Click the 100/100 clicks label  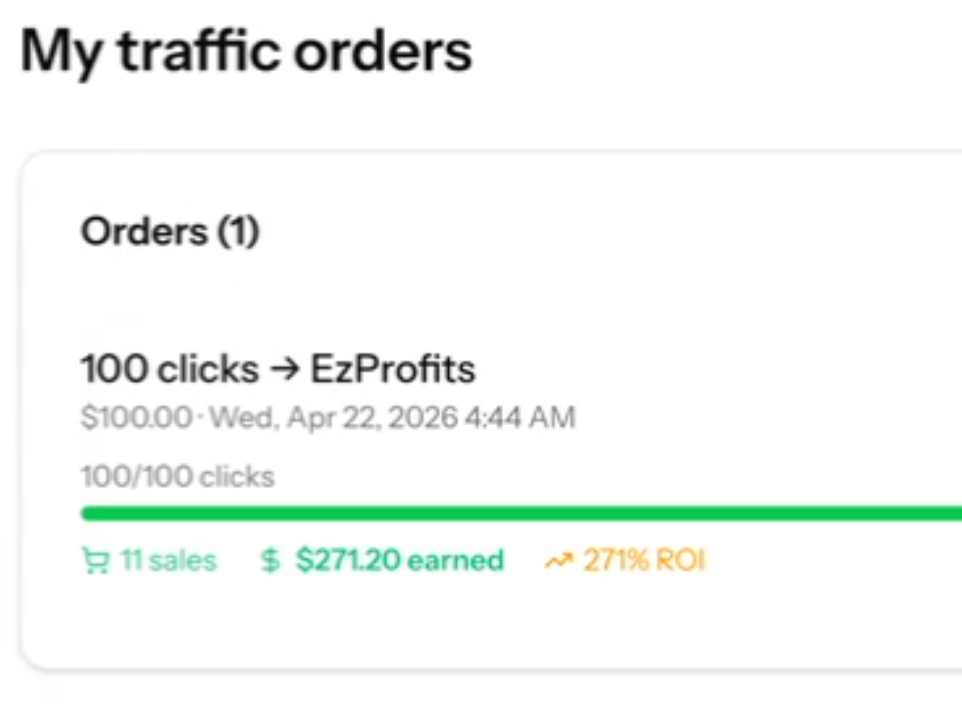pos(177,477)
